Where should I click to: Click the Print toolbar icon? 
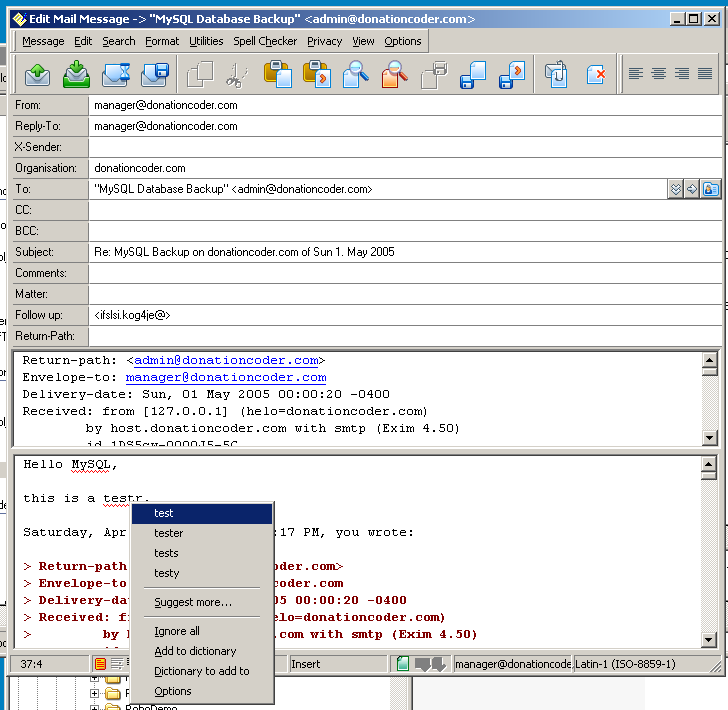point(434,74)
